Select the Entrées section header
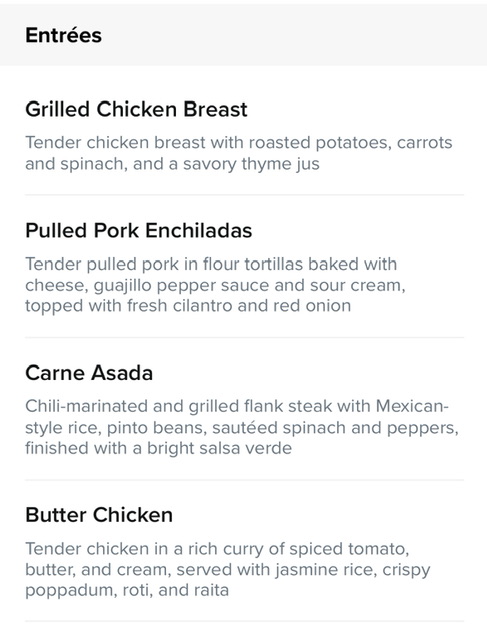Image resolution: width=487 pixels, height=640 pixels. [63, 35]
